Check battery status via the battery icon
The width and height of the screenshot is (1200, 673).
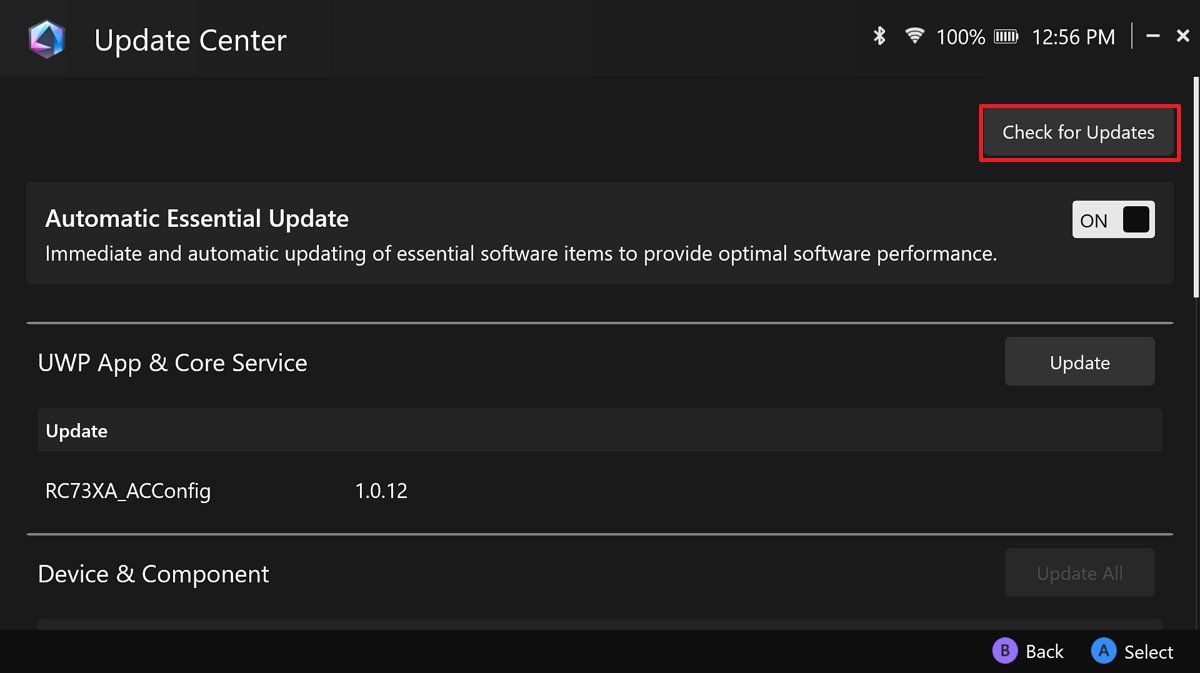pos(1004,36)
